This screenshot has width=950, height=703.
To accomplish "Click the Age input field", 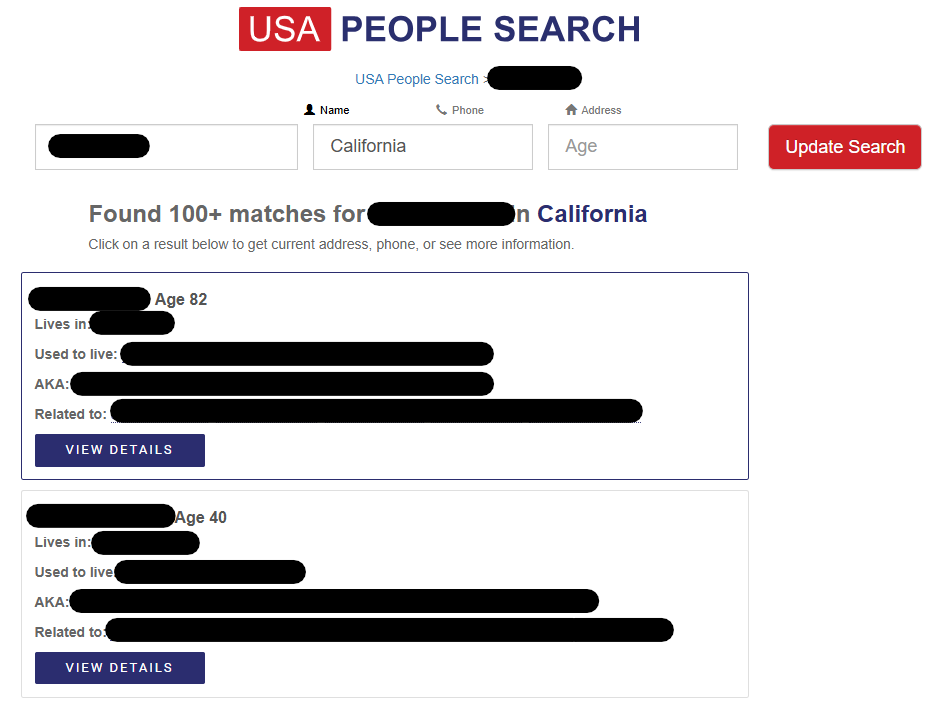I will 642,146.
